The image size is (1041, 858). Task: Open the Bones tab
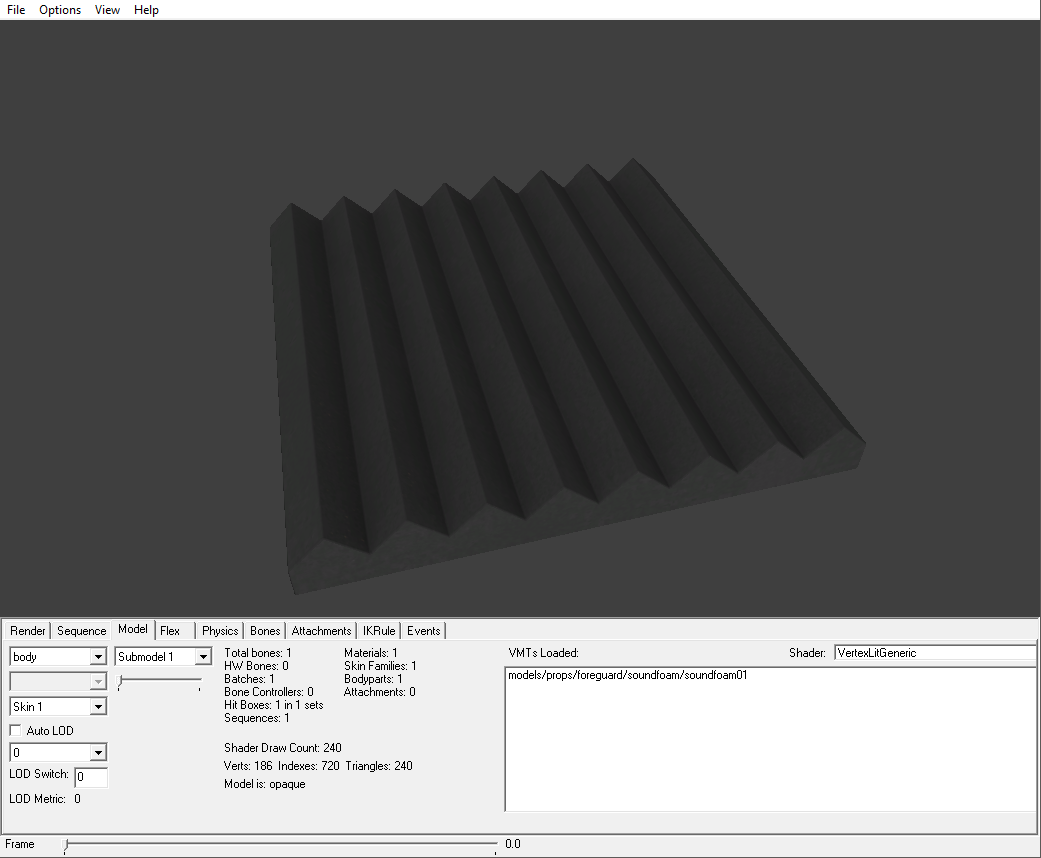click(265, 631)
